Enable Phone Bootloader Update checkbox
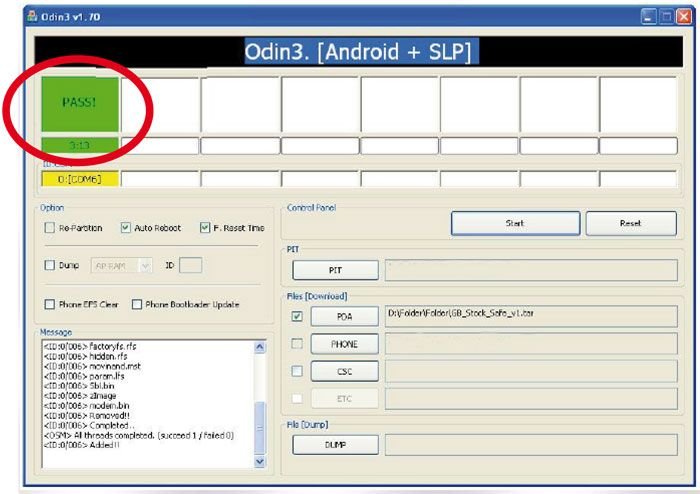This screenshot has height=494, width=700. (x=137, y=304)
